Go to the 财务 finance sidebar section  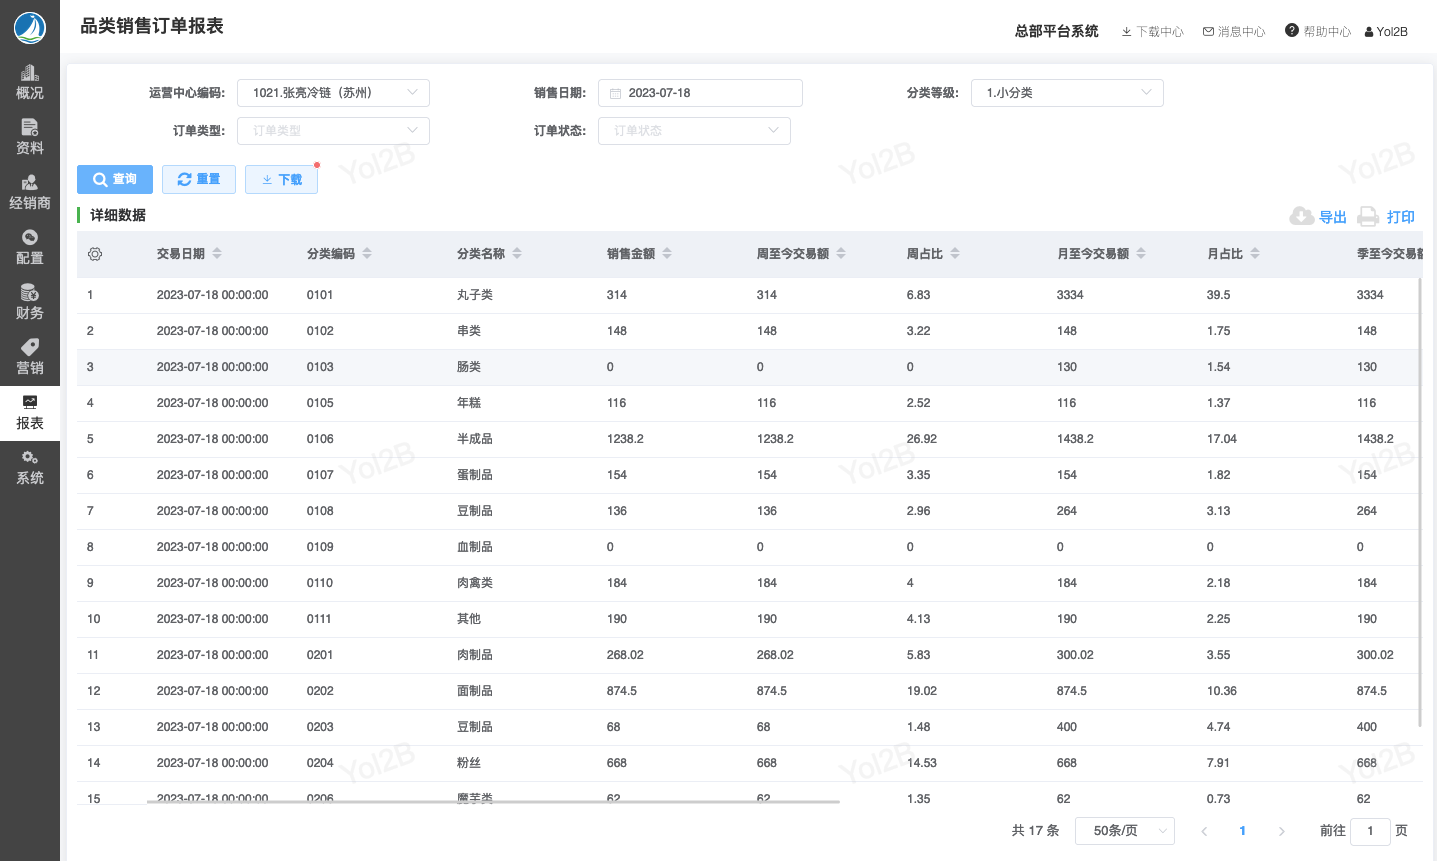[x=30, y=302]
